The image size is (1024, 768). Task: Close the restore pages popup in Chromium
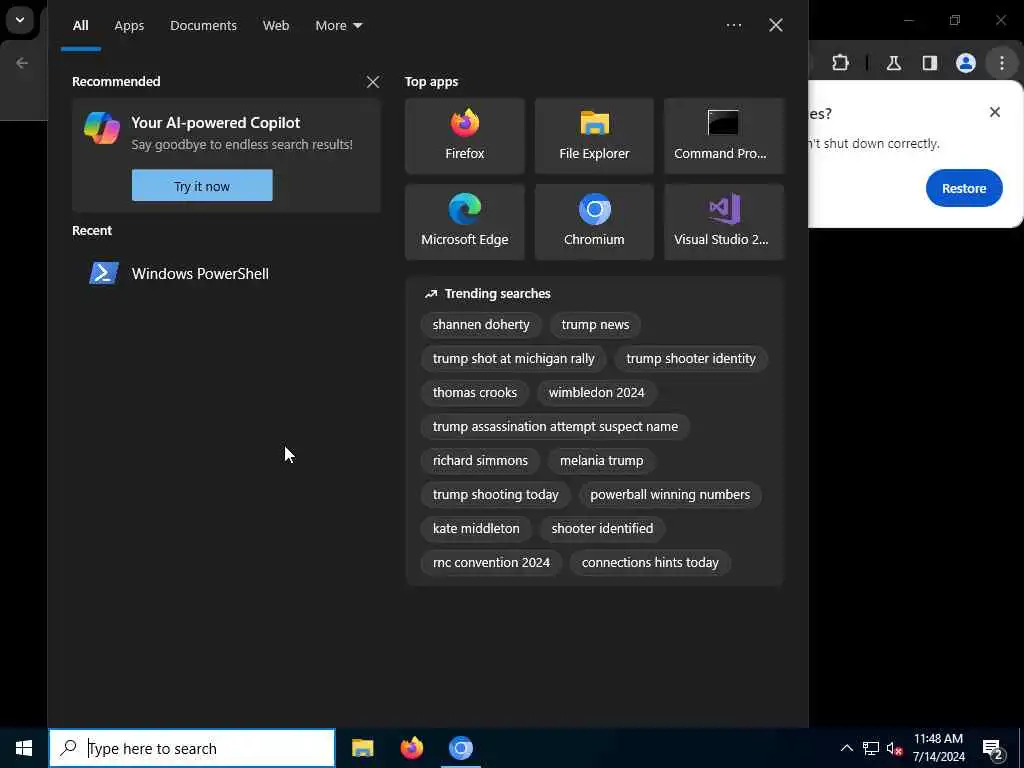tap(995, 112)
